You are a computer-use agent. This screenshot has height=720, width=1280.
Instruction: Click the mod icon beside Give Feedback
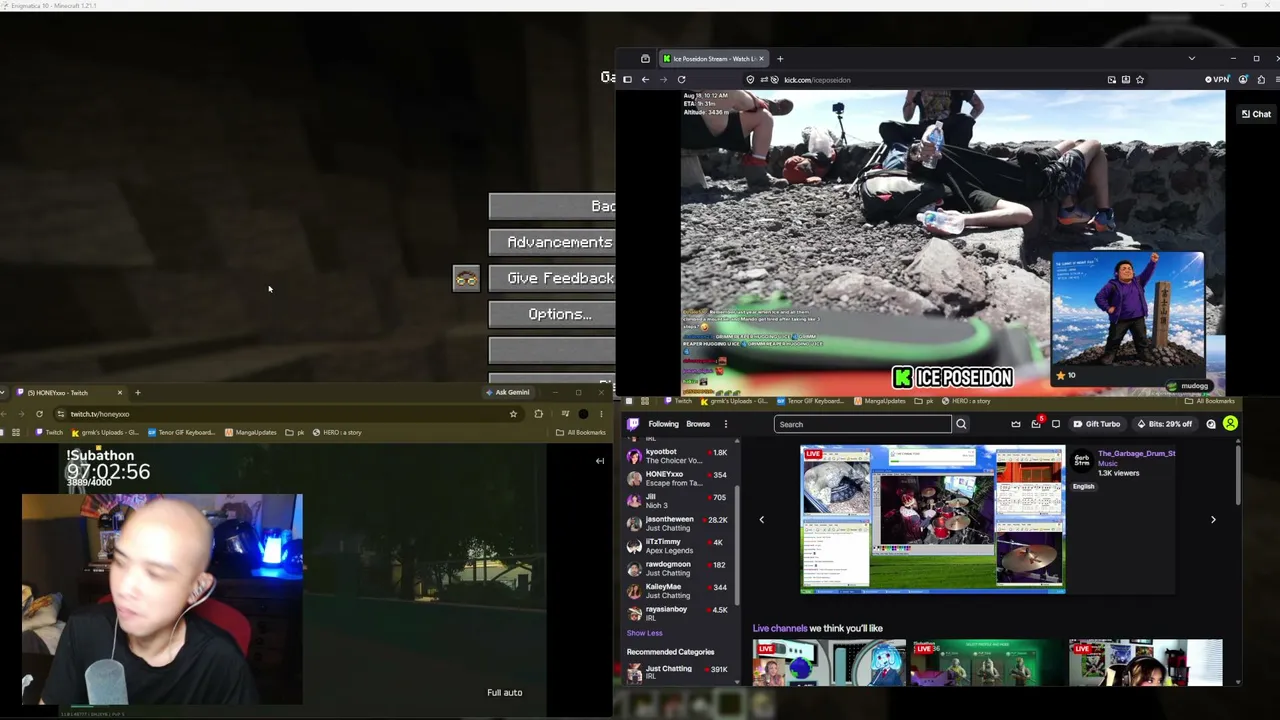466,278
